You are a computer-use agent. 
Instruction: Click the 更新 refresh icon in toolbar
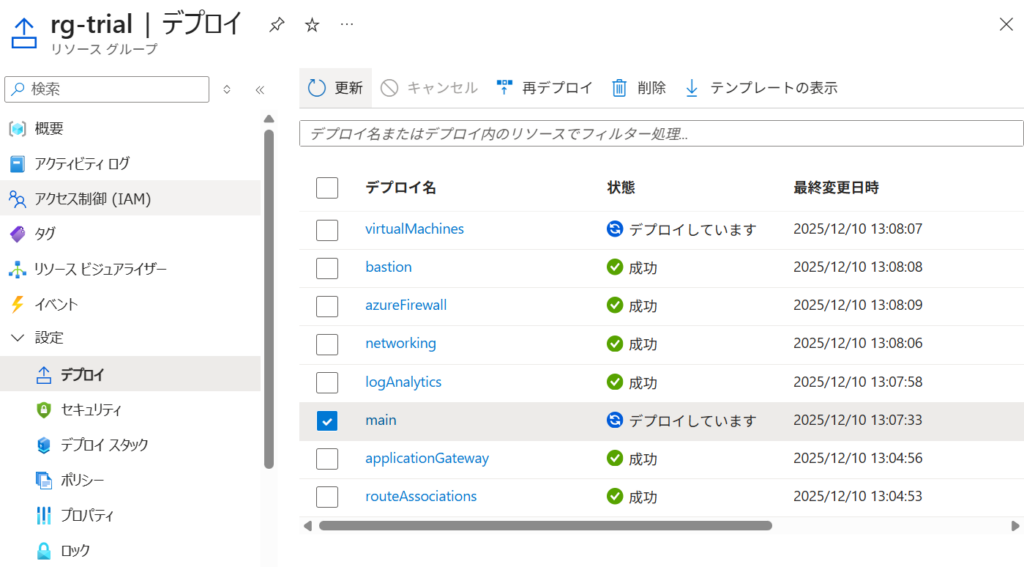[x=317, y=88]
